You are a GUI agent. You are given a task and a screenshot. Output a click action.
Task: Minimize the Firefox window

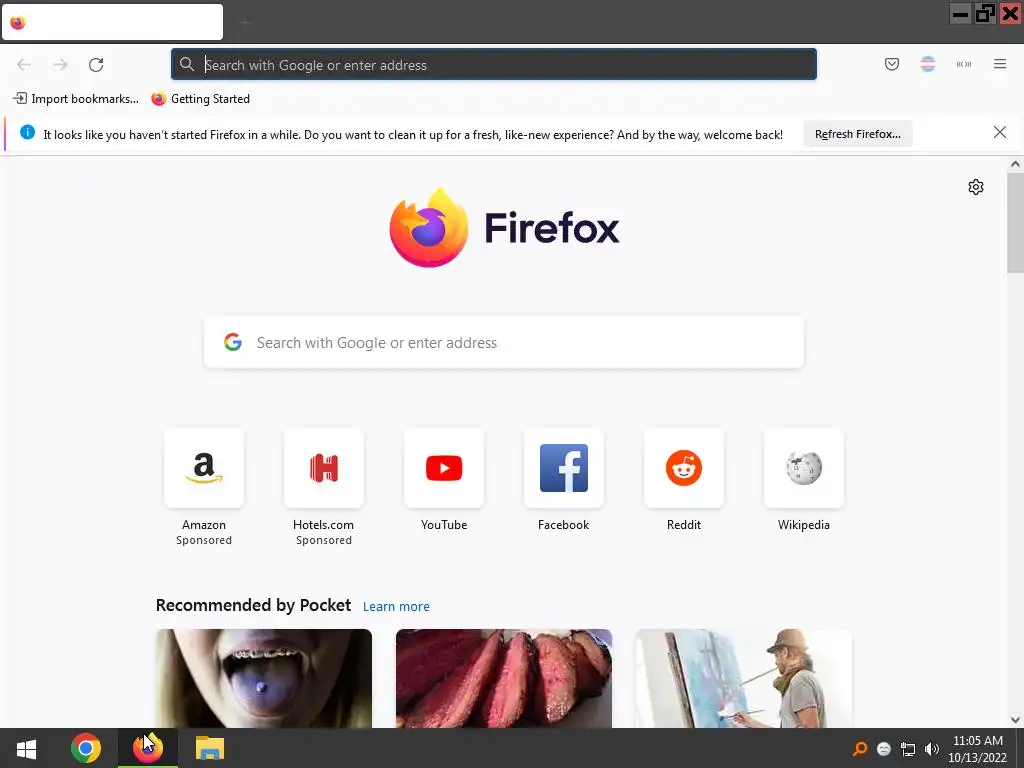point(960,13)
